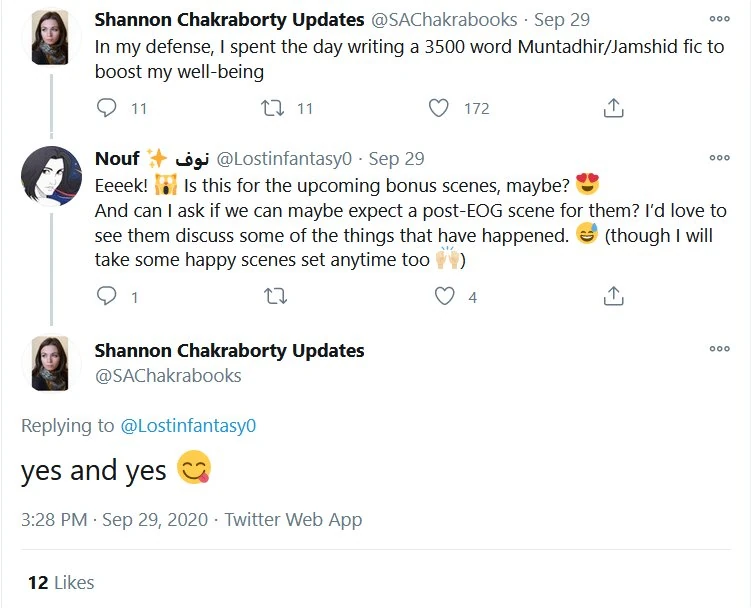Open more options on first tweet

click(x=720, y=18)
